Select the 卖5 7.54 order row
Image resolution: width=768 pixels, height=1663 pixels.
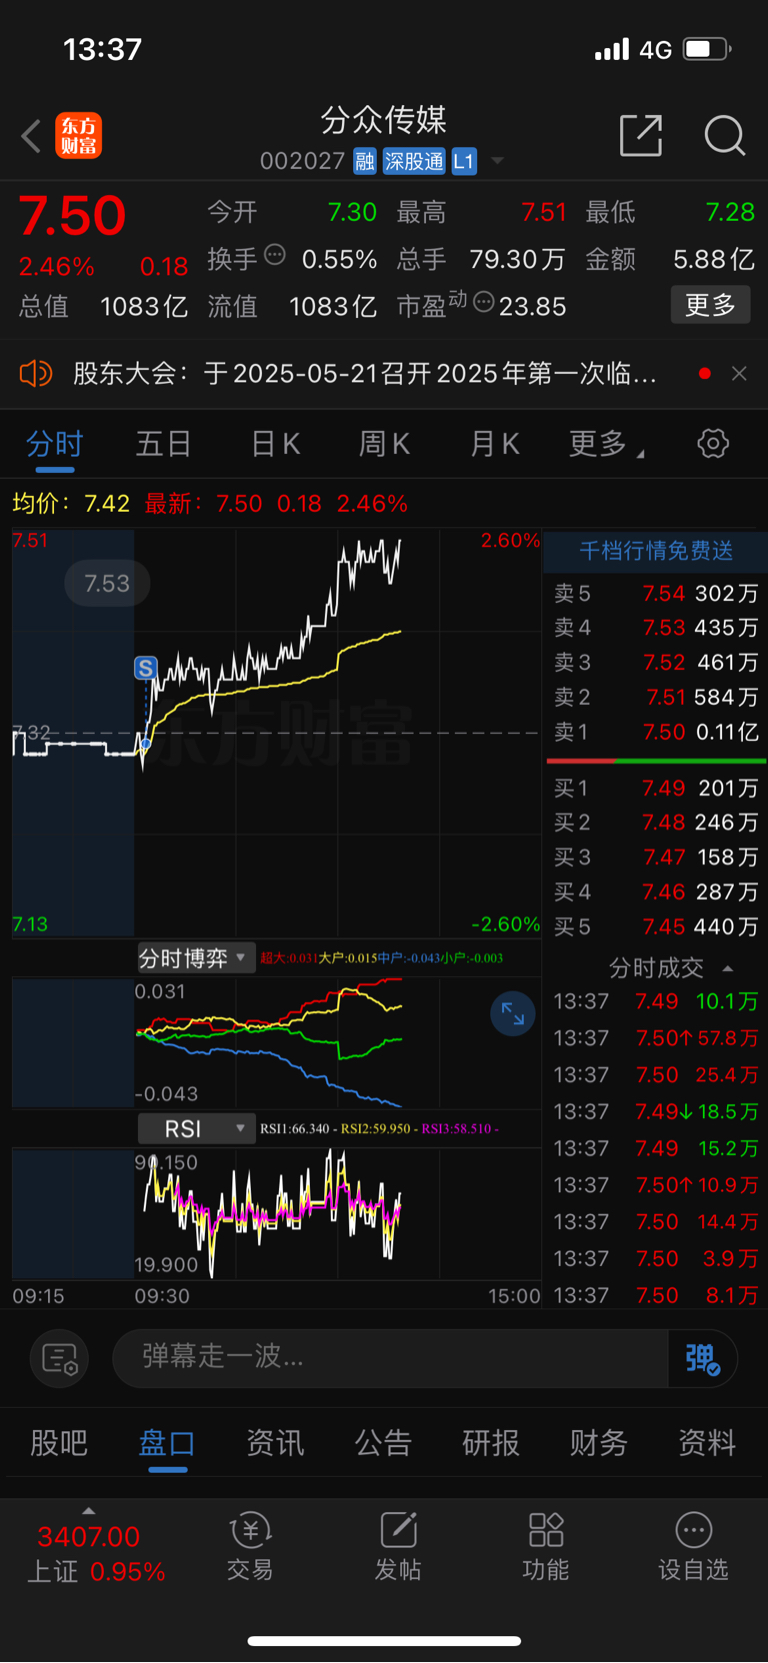click(655, 594)
